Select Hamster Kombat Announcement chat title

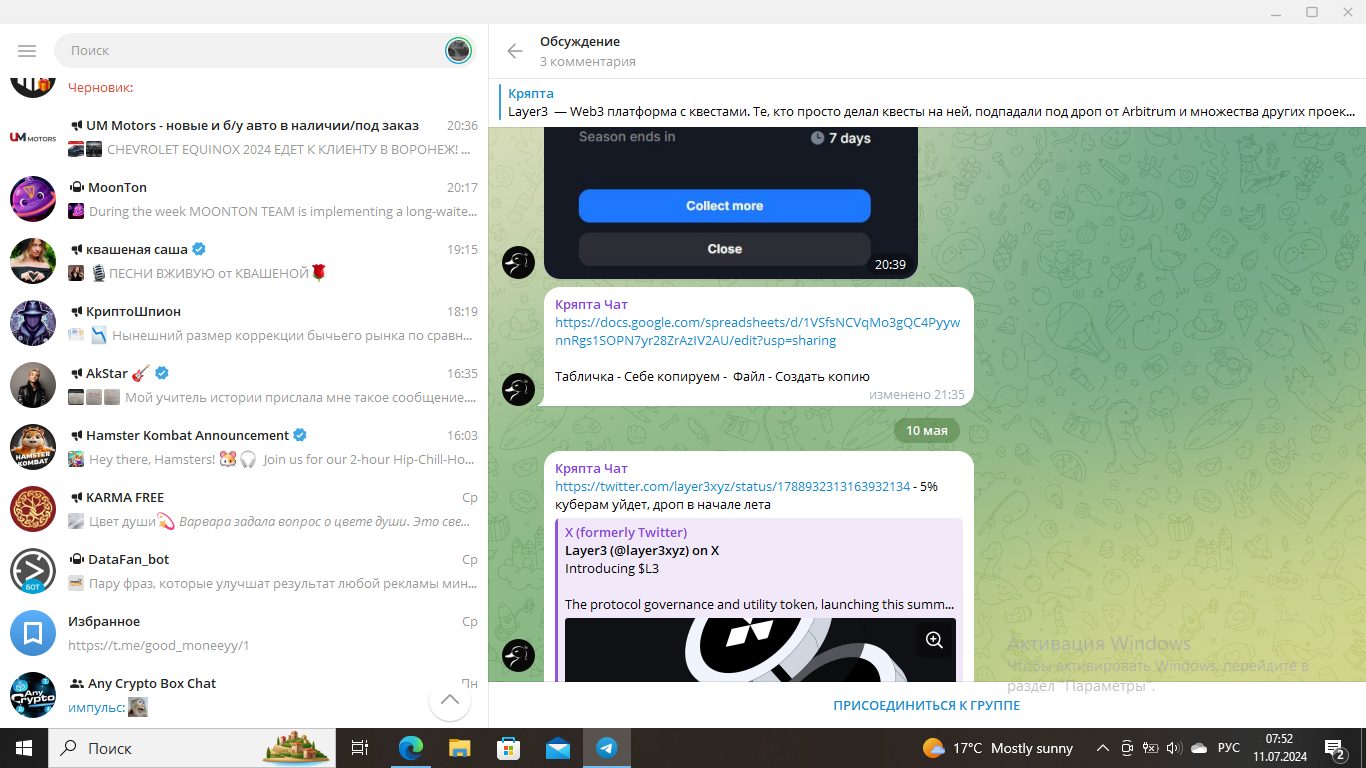pos(187,436)
